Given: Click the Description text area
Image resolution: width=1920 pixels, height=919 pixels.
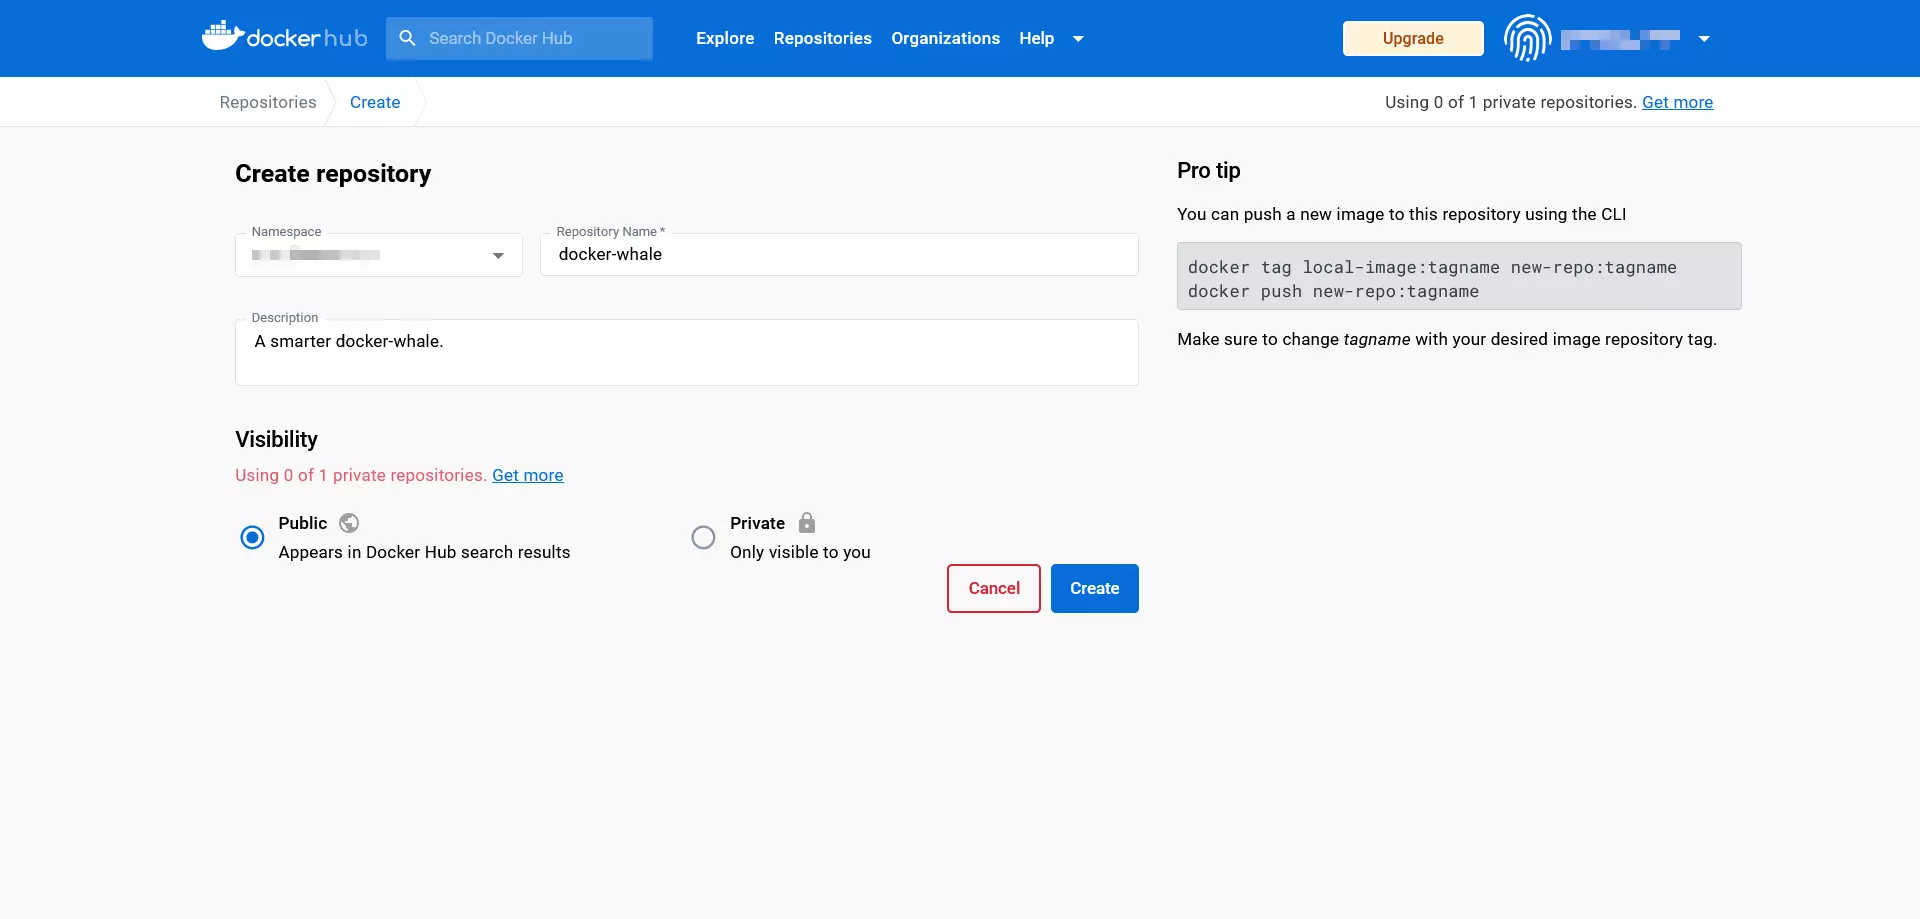Looking at the screenshot, I should point(686,352).
